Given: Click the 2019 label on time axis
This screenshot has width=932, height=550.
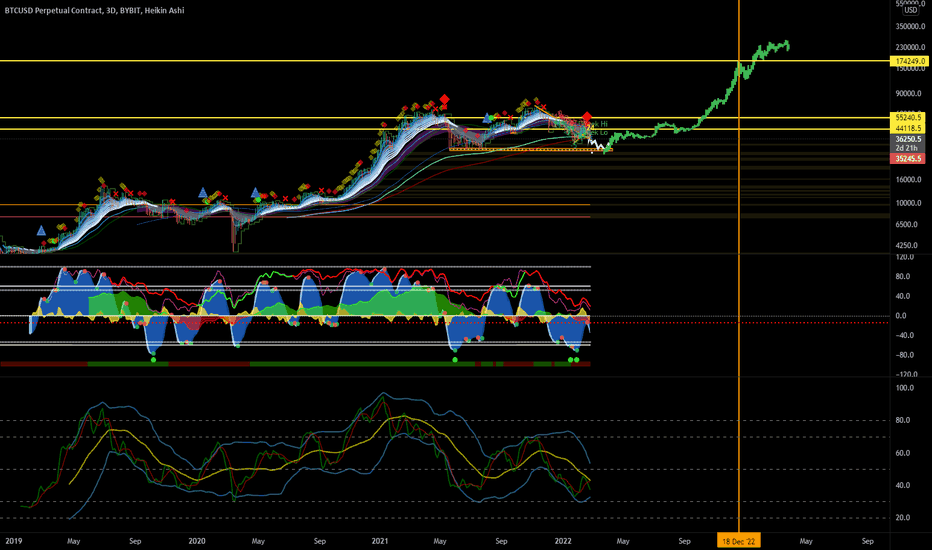Looking at the screenshot, I should [13, 541].
